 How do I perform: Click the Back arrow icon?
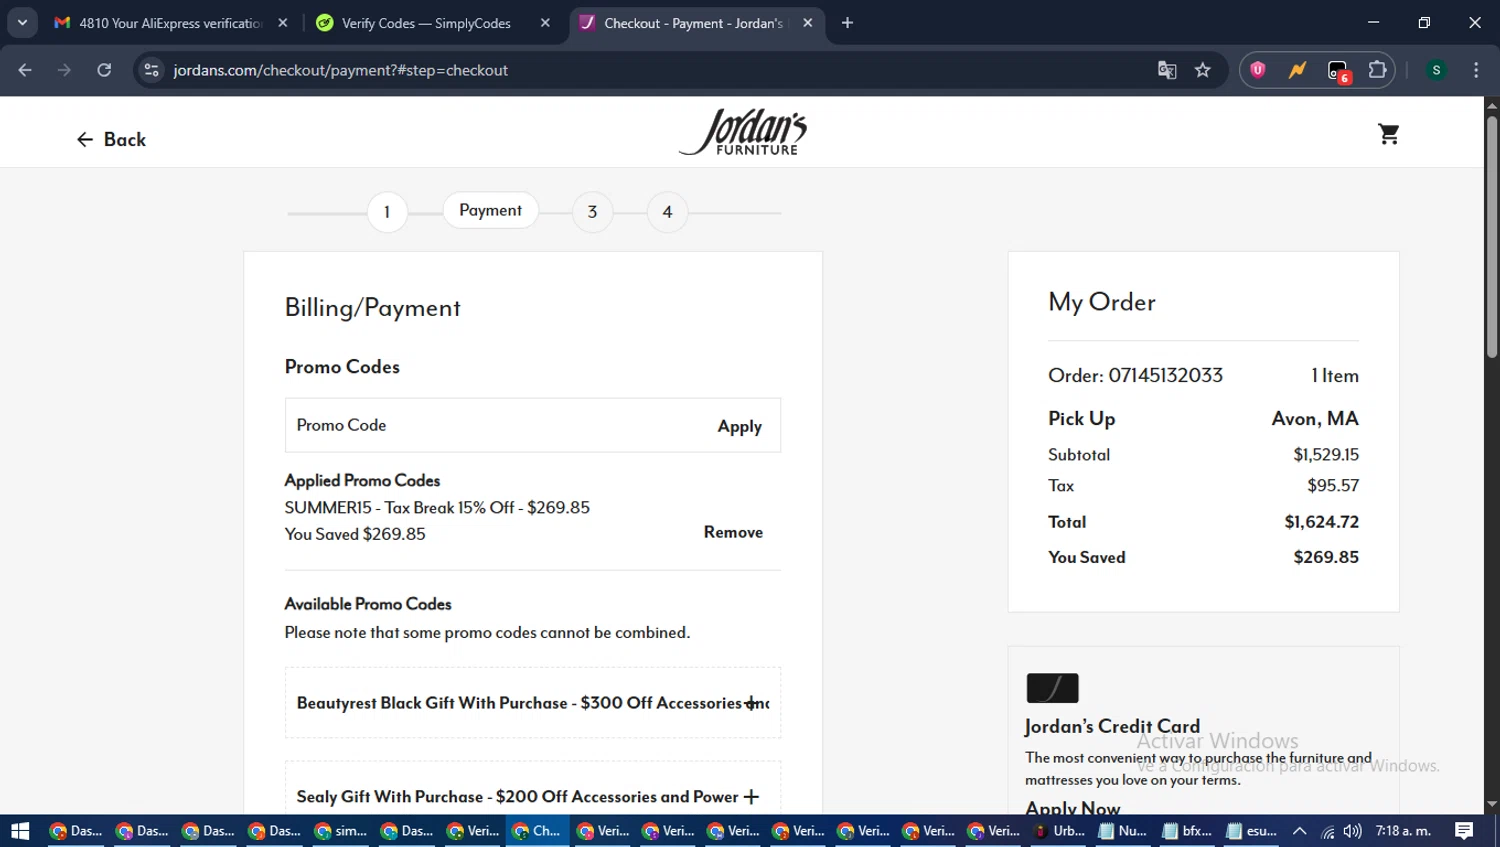coord(85,140)
